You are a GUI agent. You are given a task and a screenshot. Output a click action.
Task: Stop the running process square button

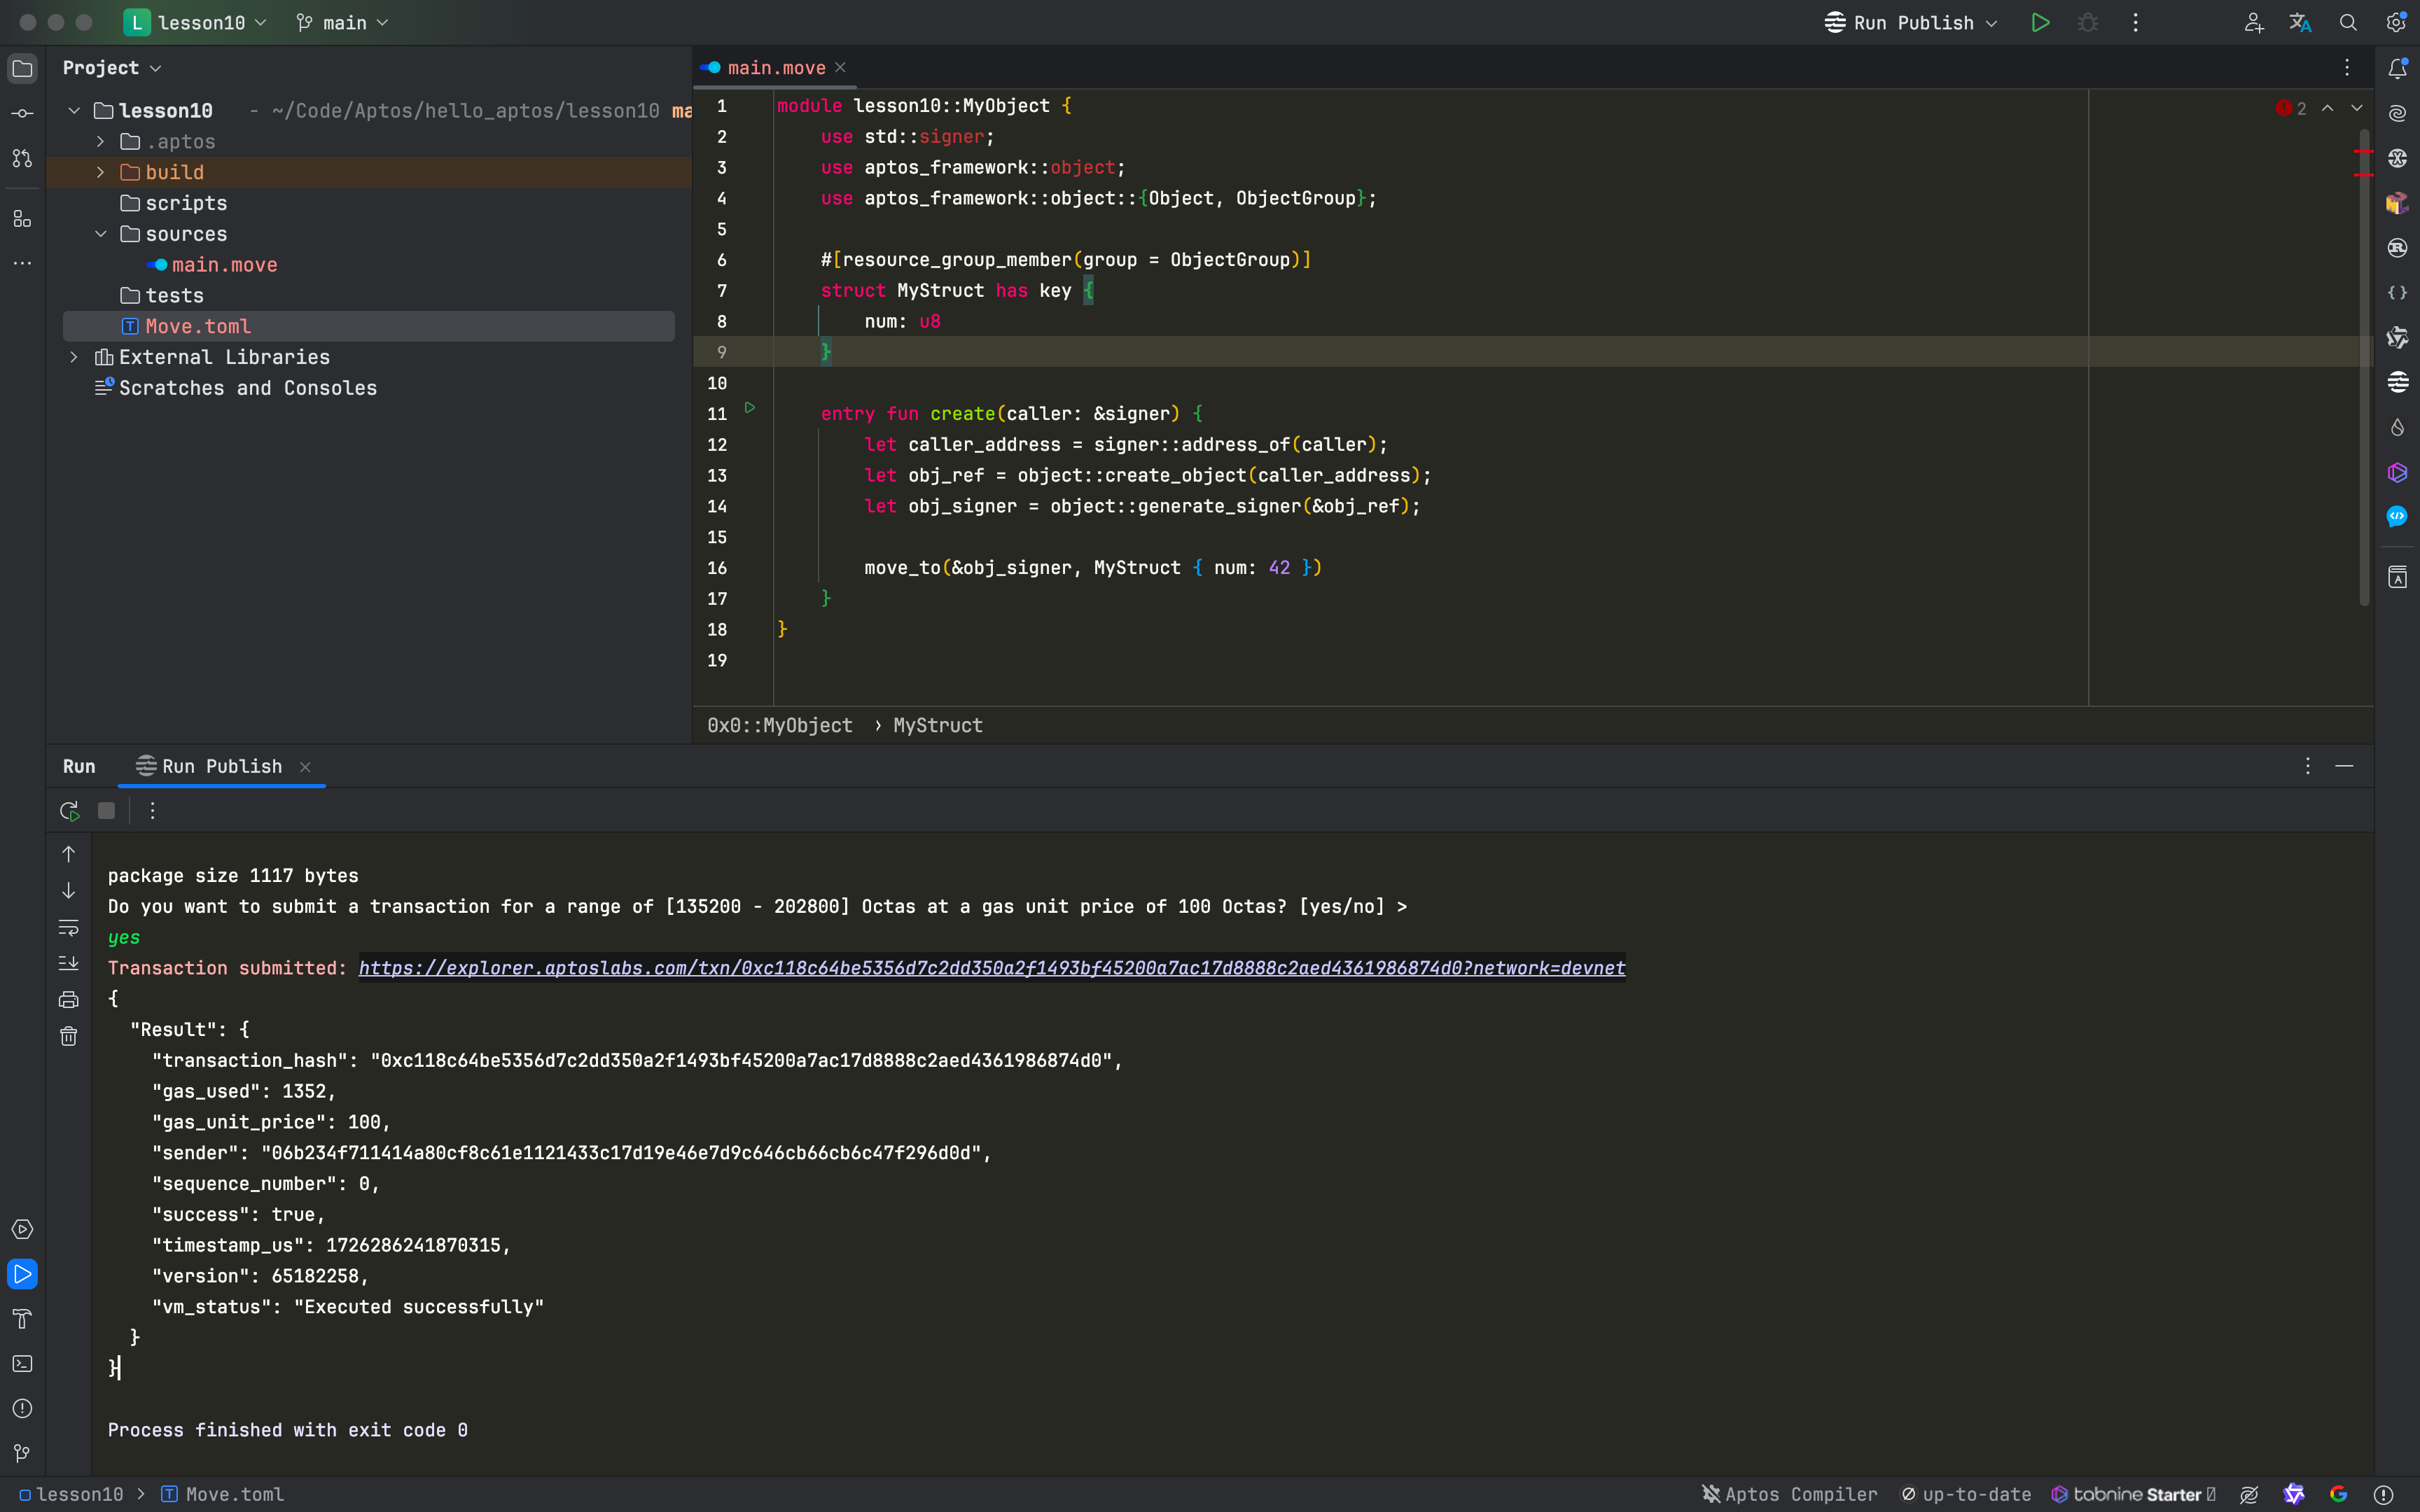(x=106, y=811)
